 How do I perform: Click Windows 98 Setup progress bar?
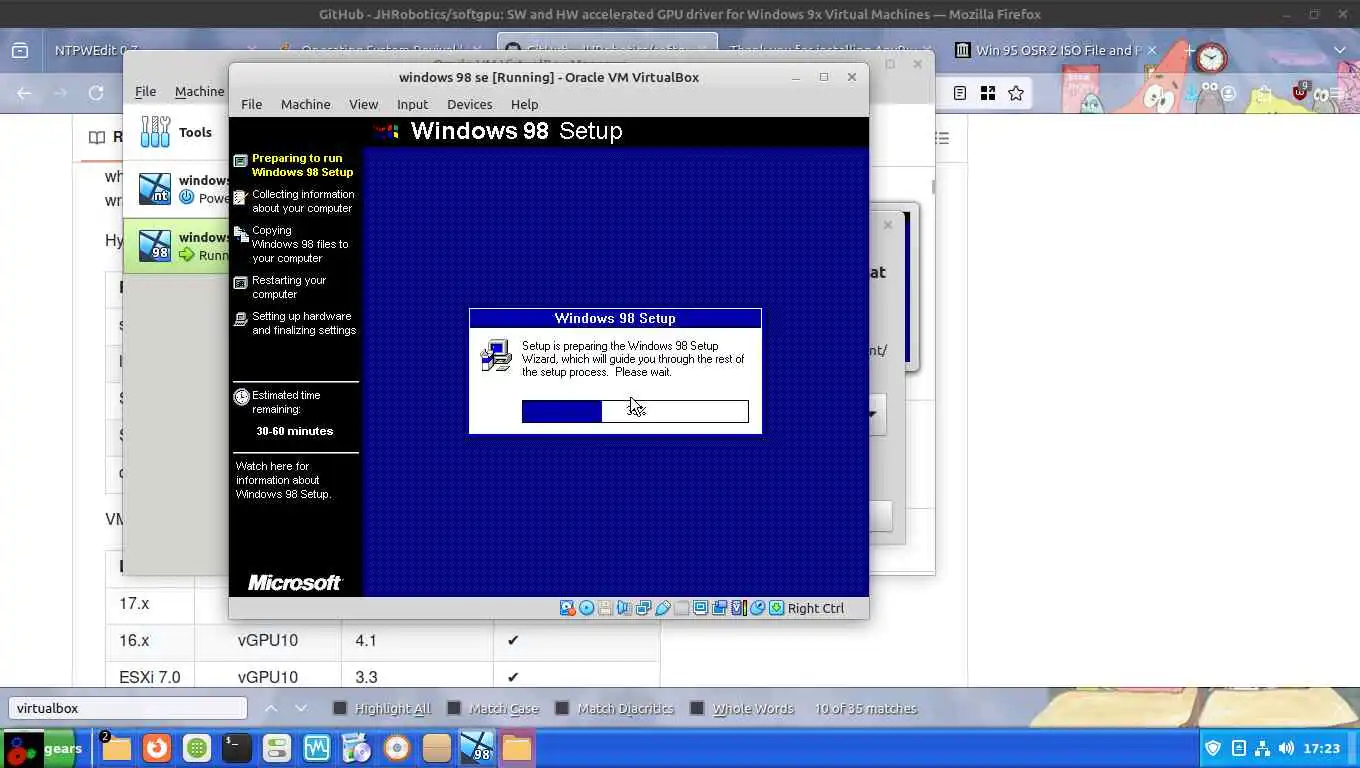[635, 411]
